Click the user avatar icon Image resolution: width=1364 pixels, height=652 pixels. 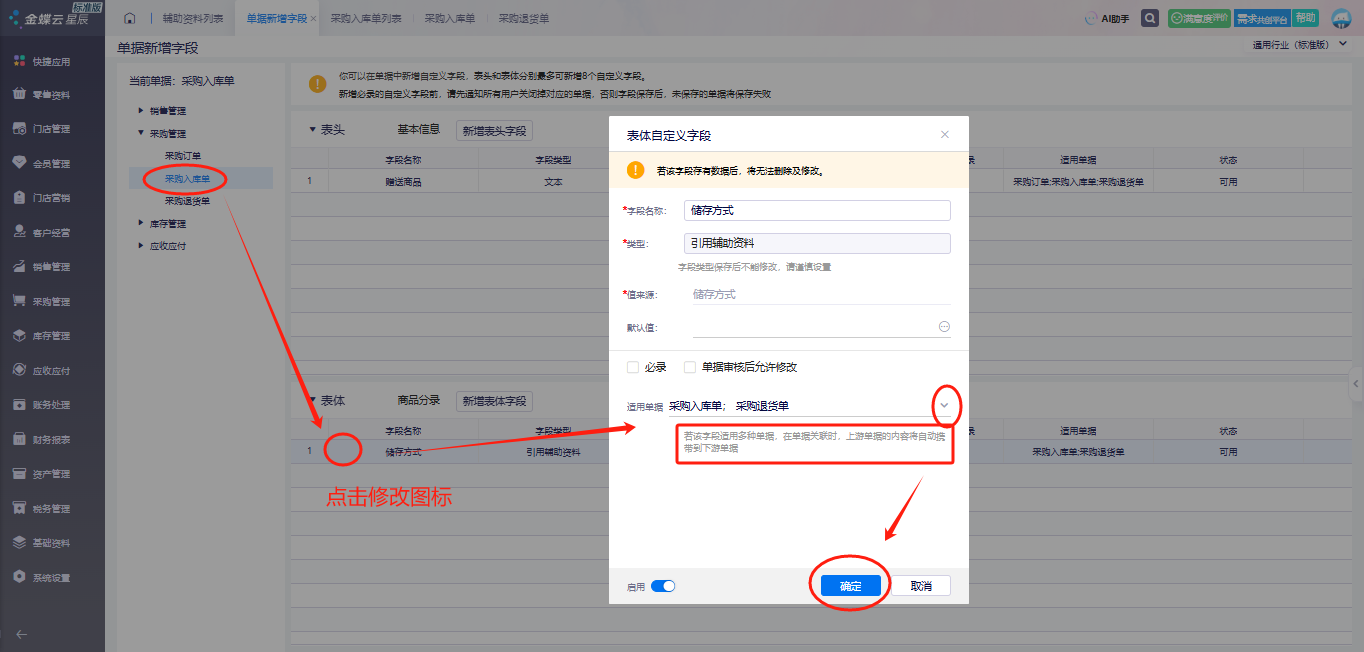tap(1340, 19)
